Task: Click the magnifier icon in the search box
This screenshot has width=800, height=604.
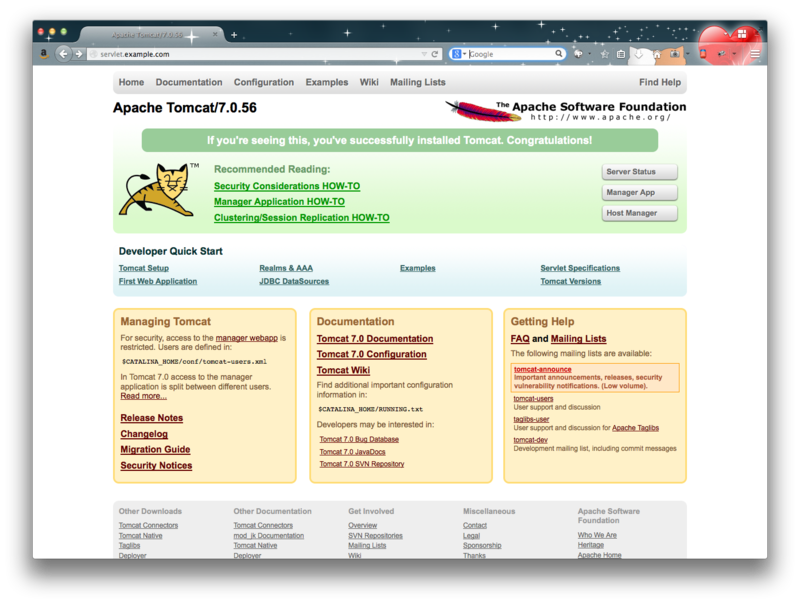Action: pos(560,54)
